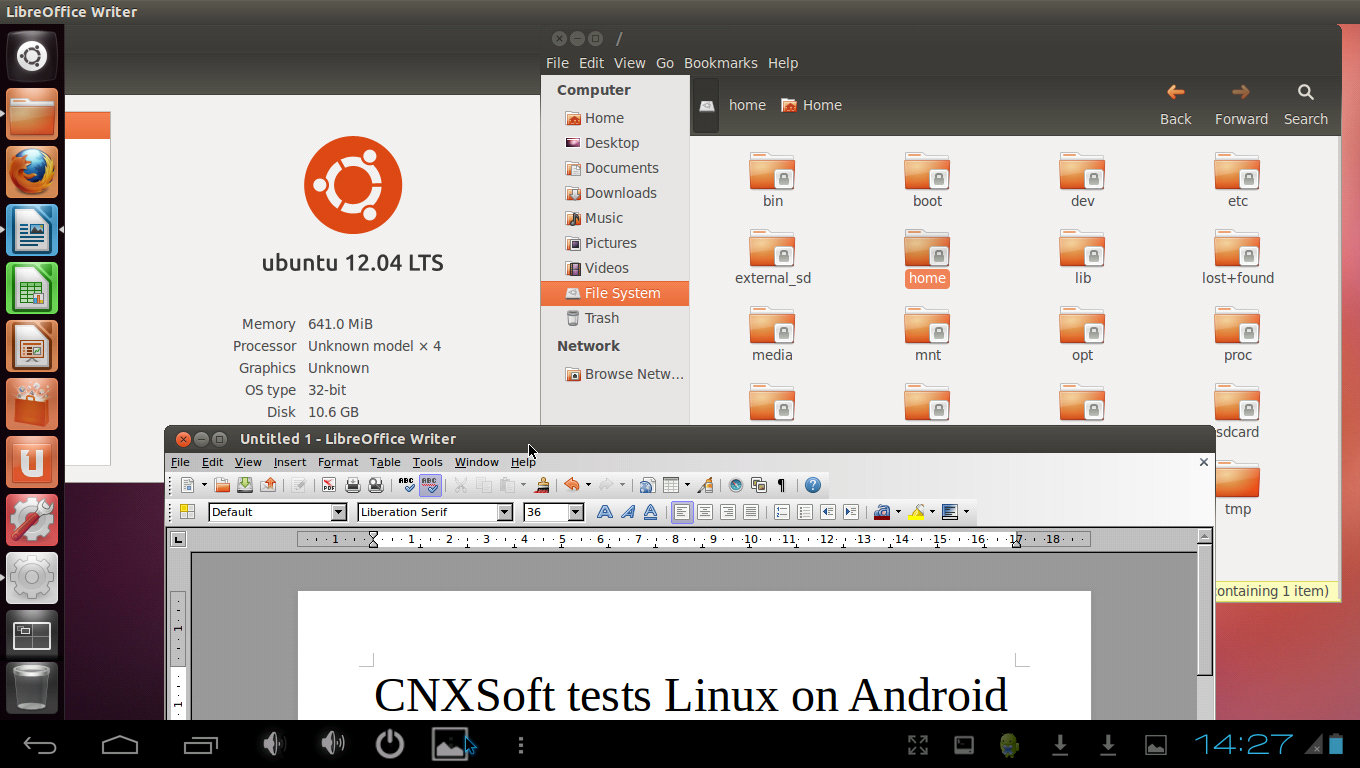Open Page Preview icon in Writer toolbar
Image resolution: width=1360 pixels, height=768 pixels.
point(376,485)
